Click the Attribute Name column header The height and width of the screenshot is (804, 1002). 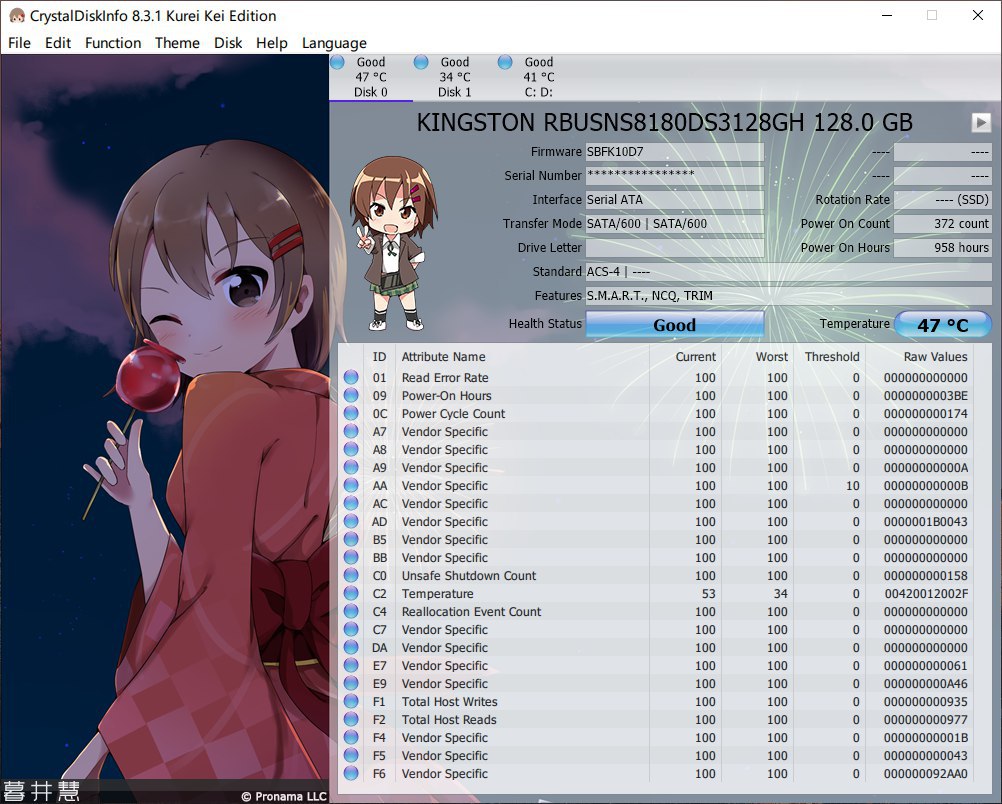pos(443,357)
